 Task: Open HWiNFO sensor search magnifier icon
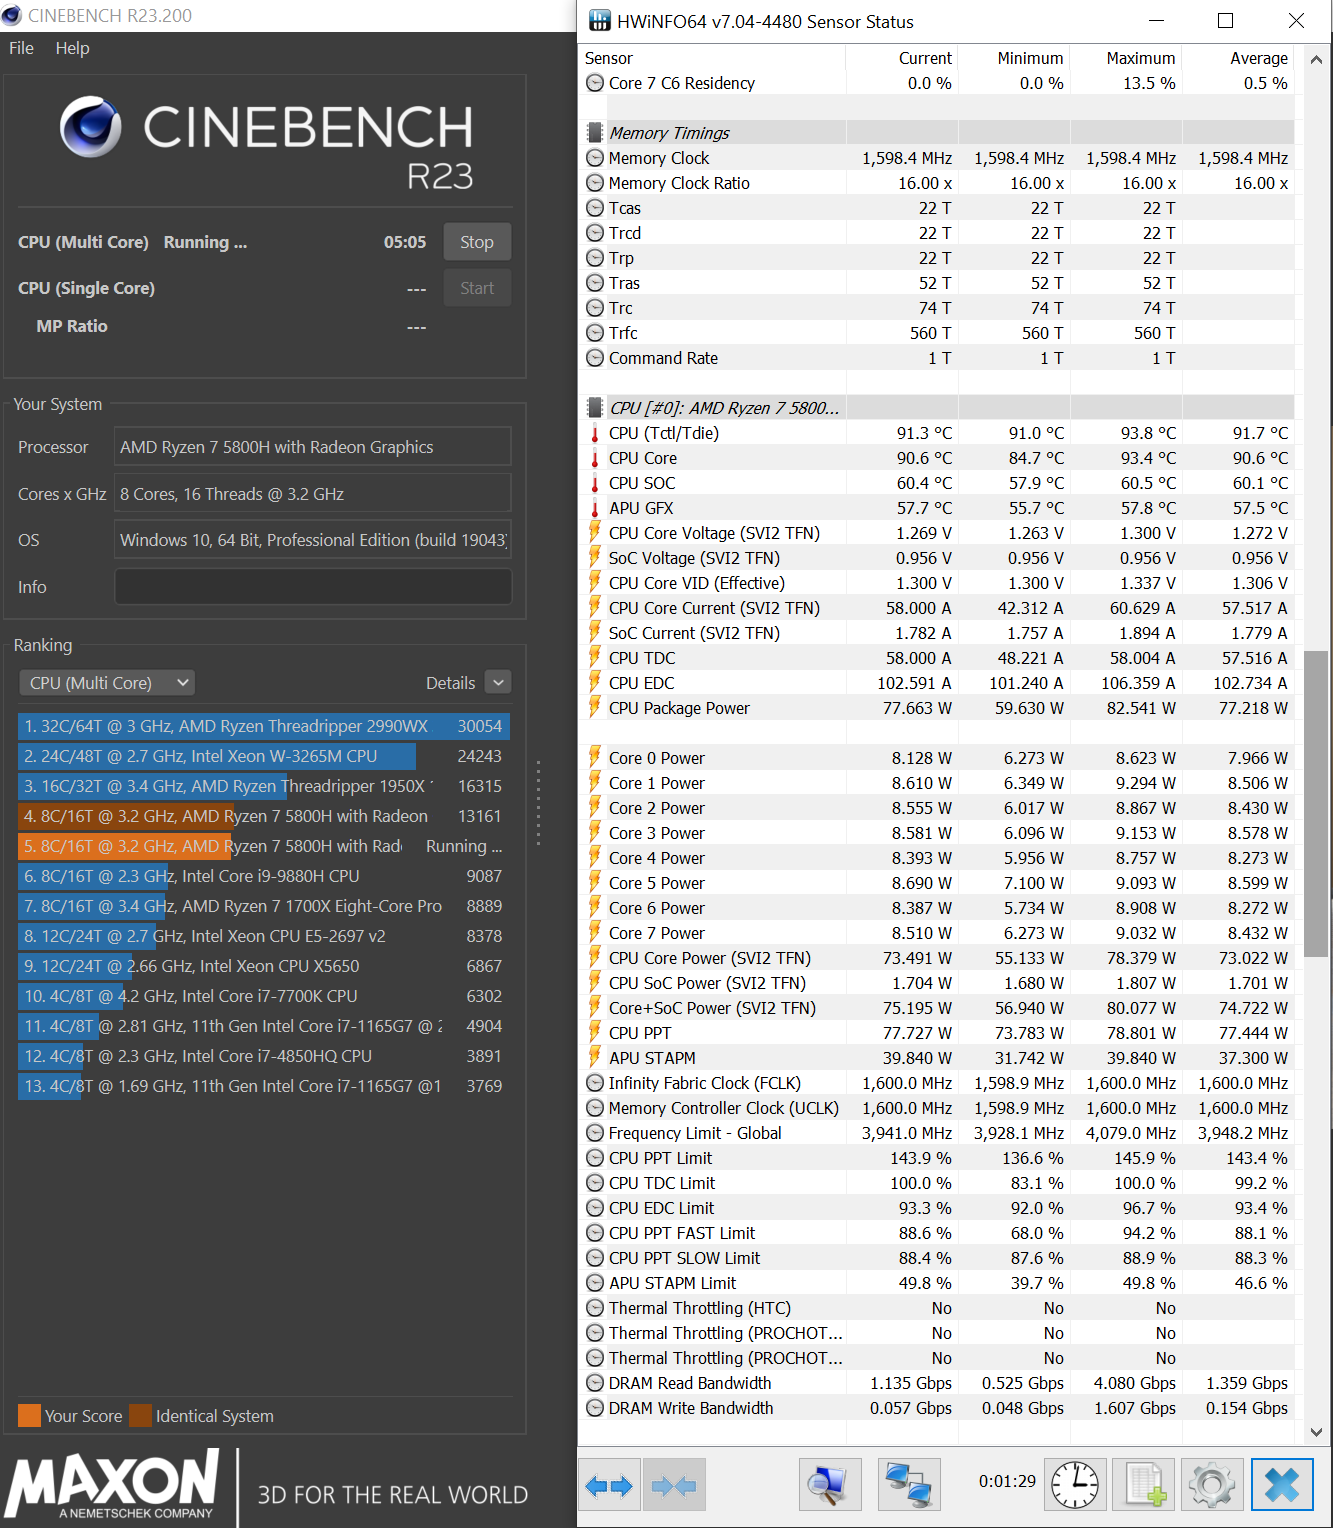pyautogui.click(x=829, y=1485)
